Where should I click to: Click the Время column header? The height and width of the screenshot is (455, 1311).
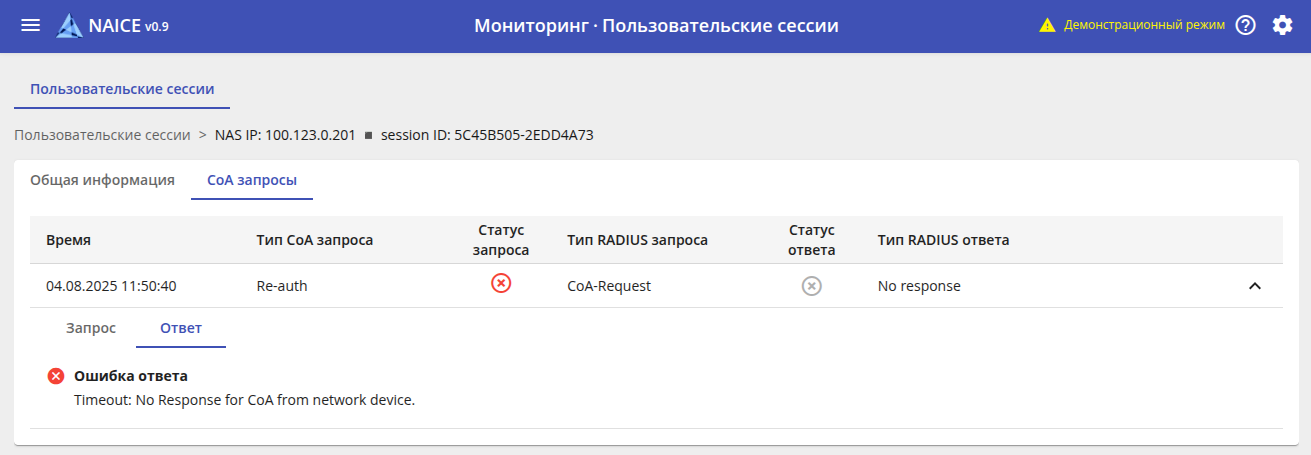[68, 240]
